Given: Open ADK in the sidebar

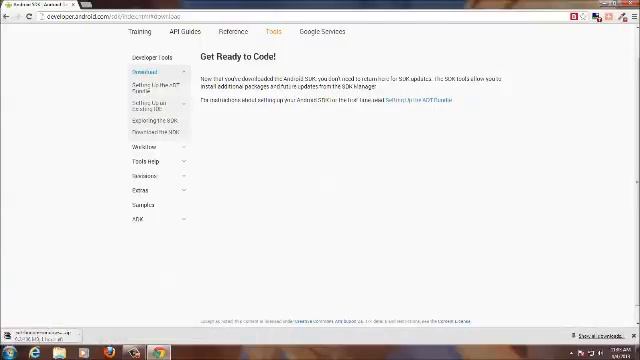Looking at the screenshot, I should (138, 219).
